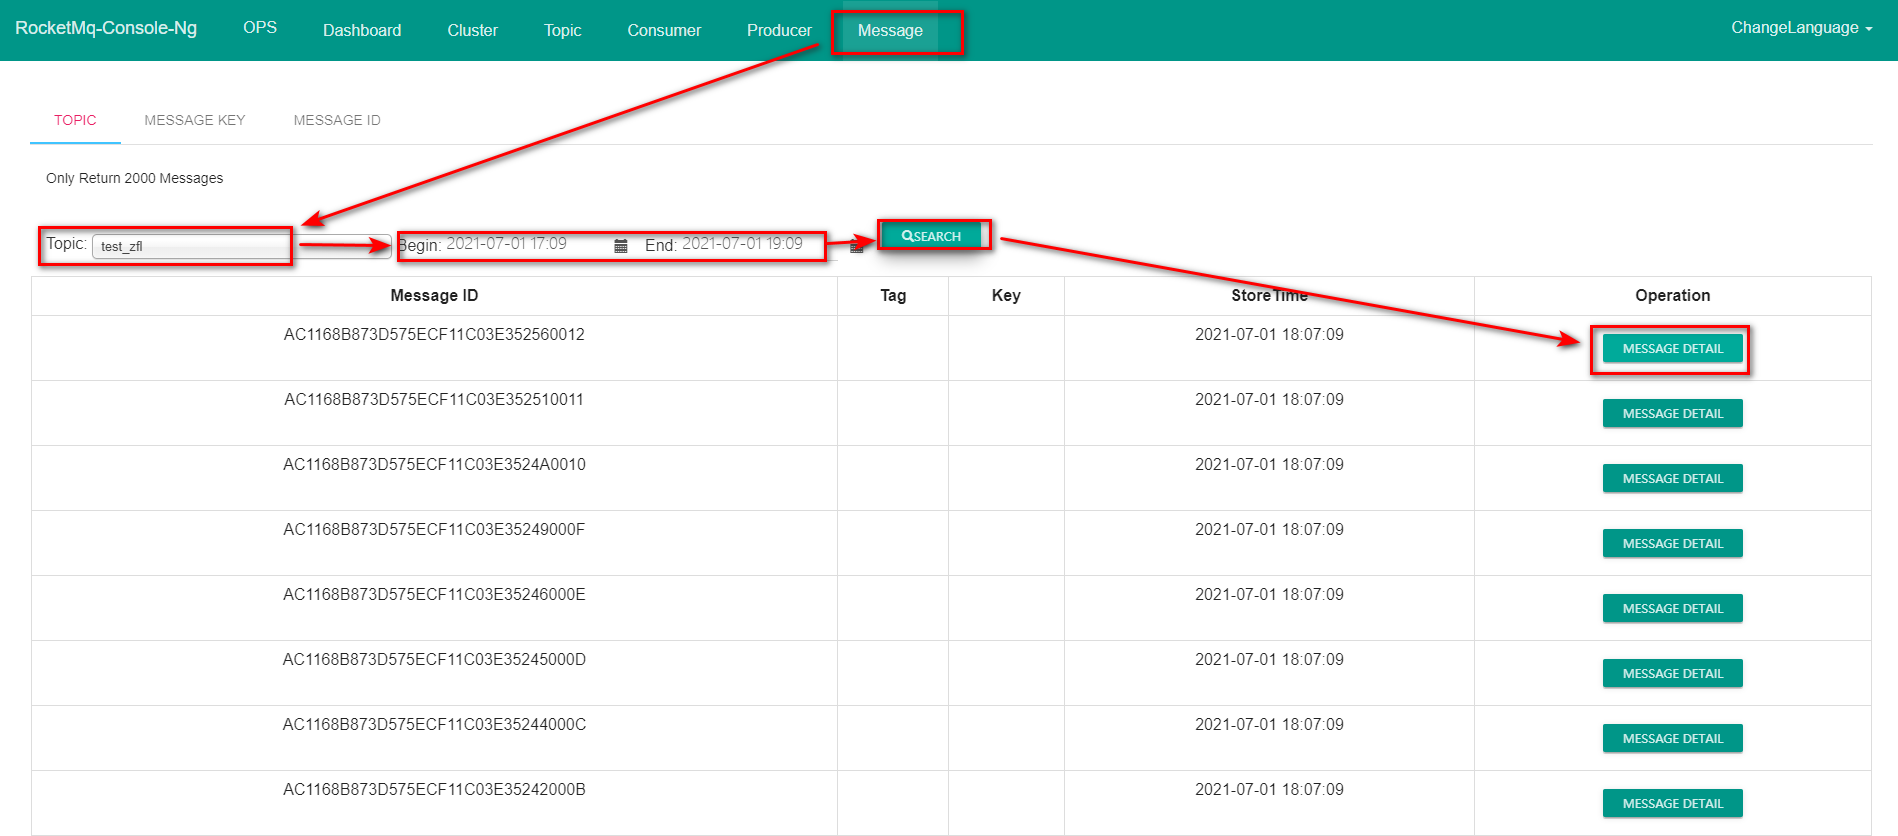View Message Detail for ID ending 4A0010
Viewport: 1898px width, 836px height.
[x=1672, y=478]
